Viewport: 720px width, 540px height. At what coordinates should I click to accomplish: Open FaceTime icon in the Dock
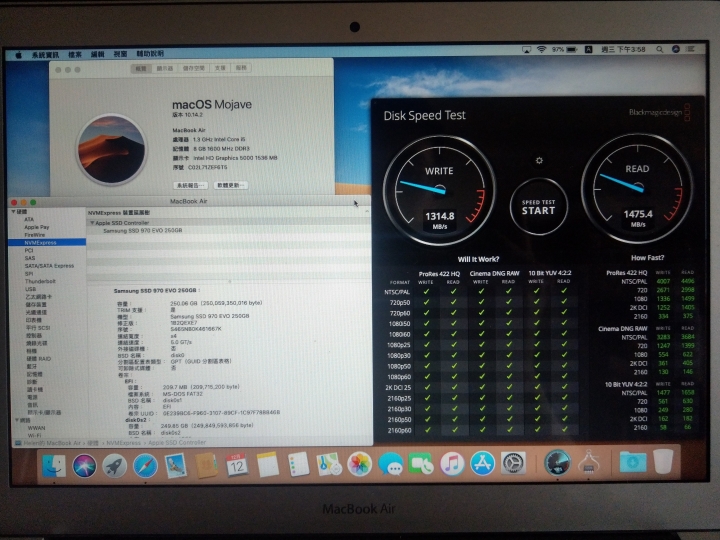(421, 464)
